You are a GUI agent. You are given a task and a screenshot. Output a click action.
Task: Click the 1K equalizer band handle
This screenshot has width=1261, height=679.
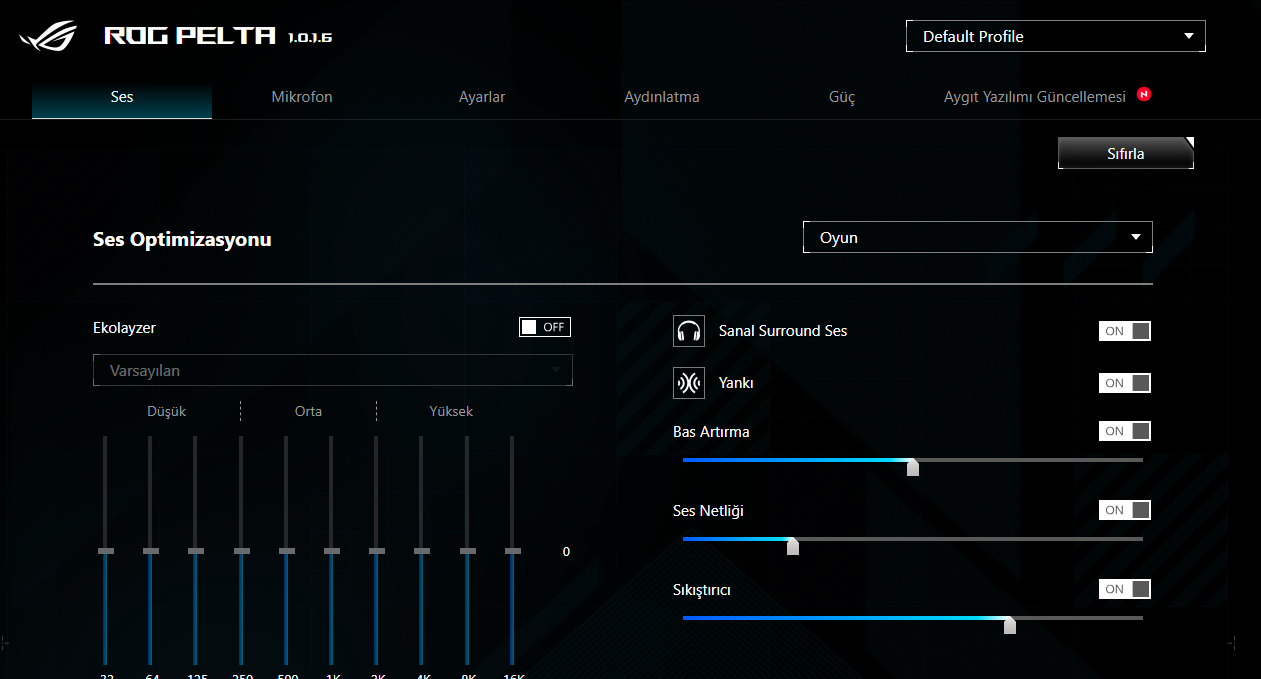pos(332,551)
